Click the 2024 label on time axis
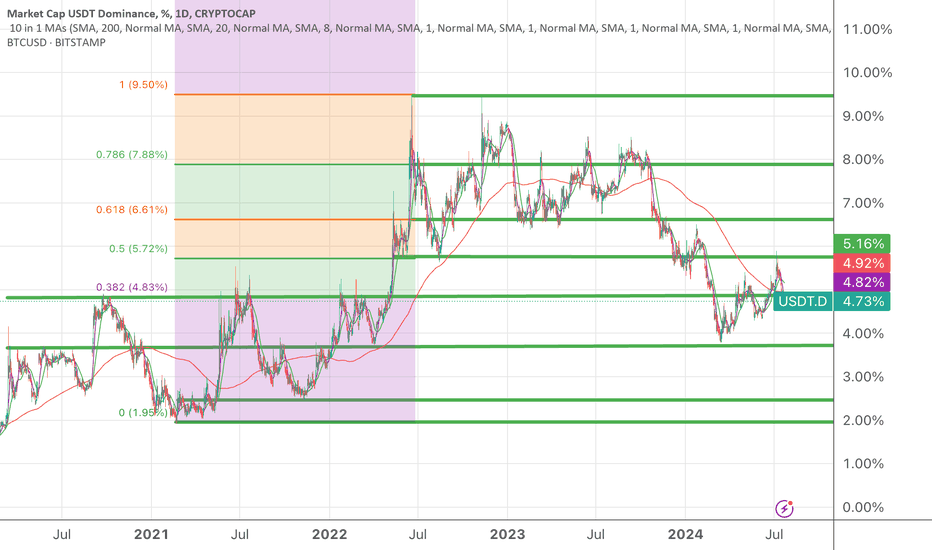The image size is (932, 550). click(685, 534)
